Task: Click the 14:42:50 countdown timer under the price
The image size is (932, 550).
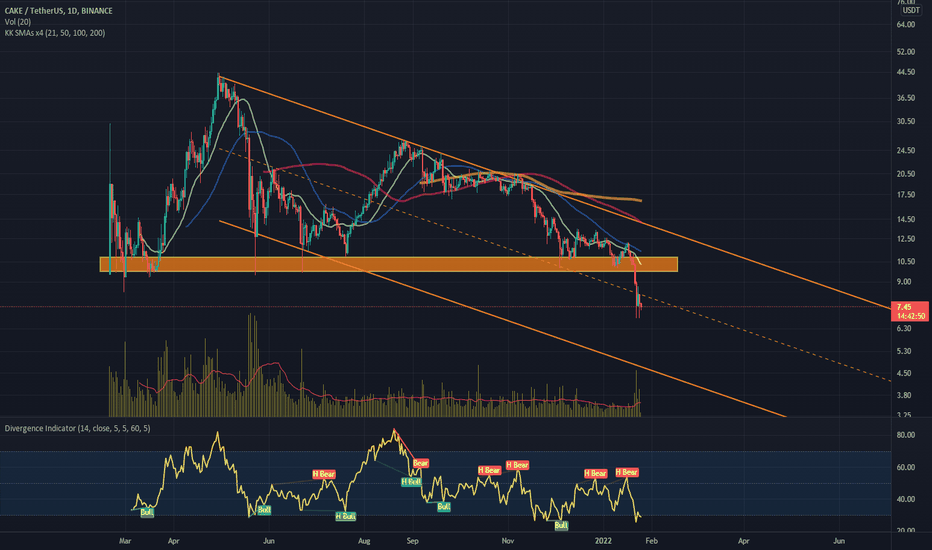Action: 911,316
